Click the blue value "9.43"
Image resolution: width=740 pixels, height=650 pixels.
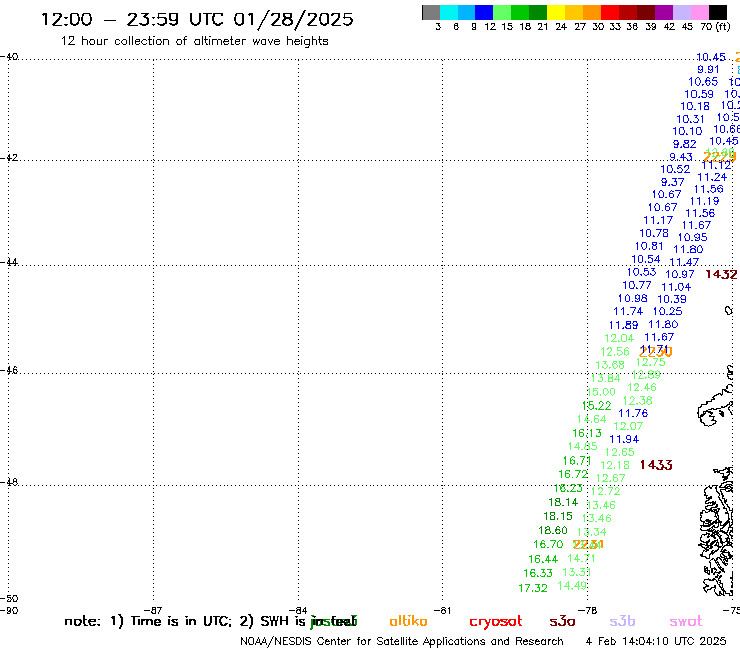tap(681, 157)
